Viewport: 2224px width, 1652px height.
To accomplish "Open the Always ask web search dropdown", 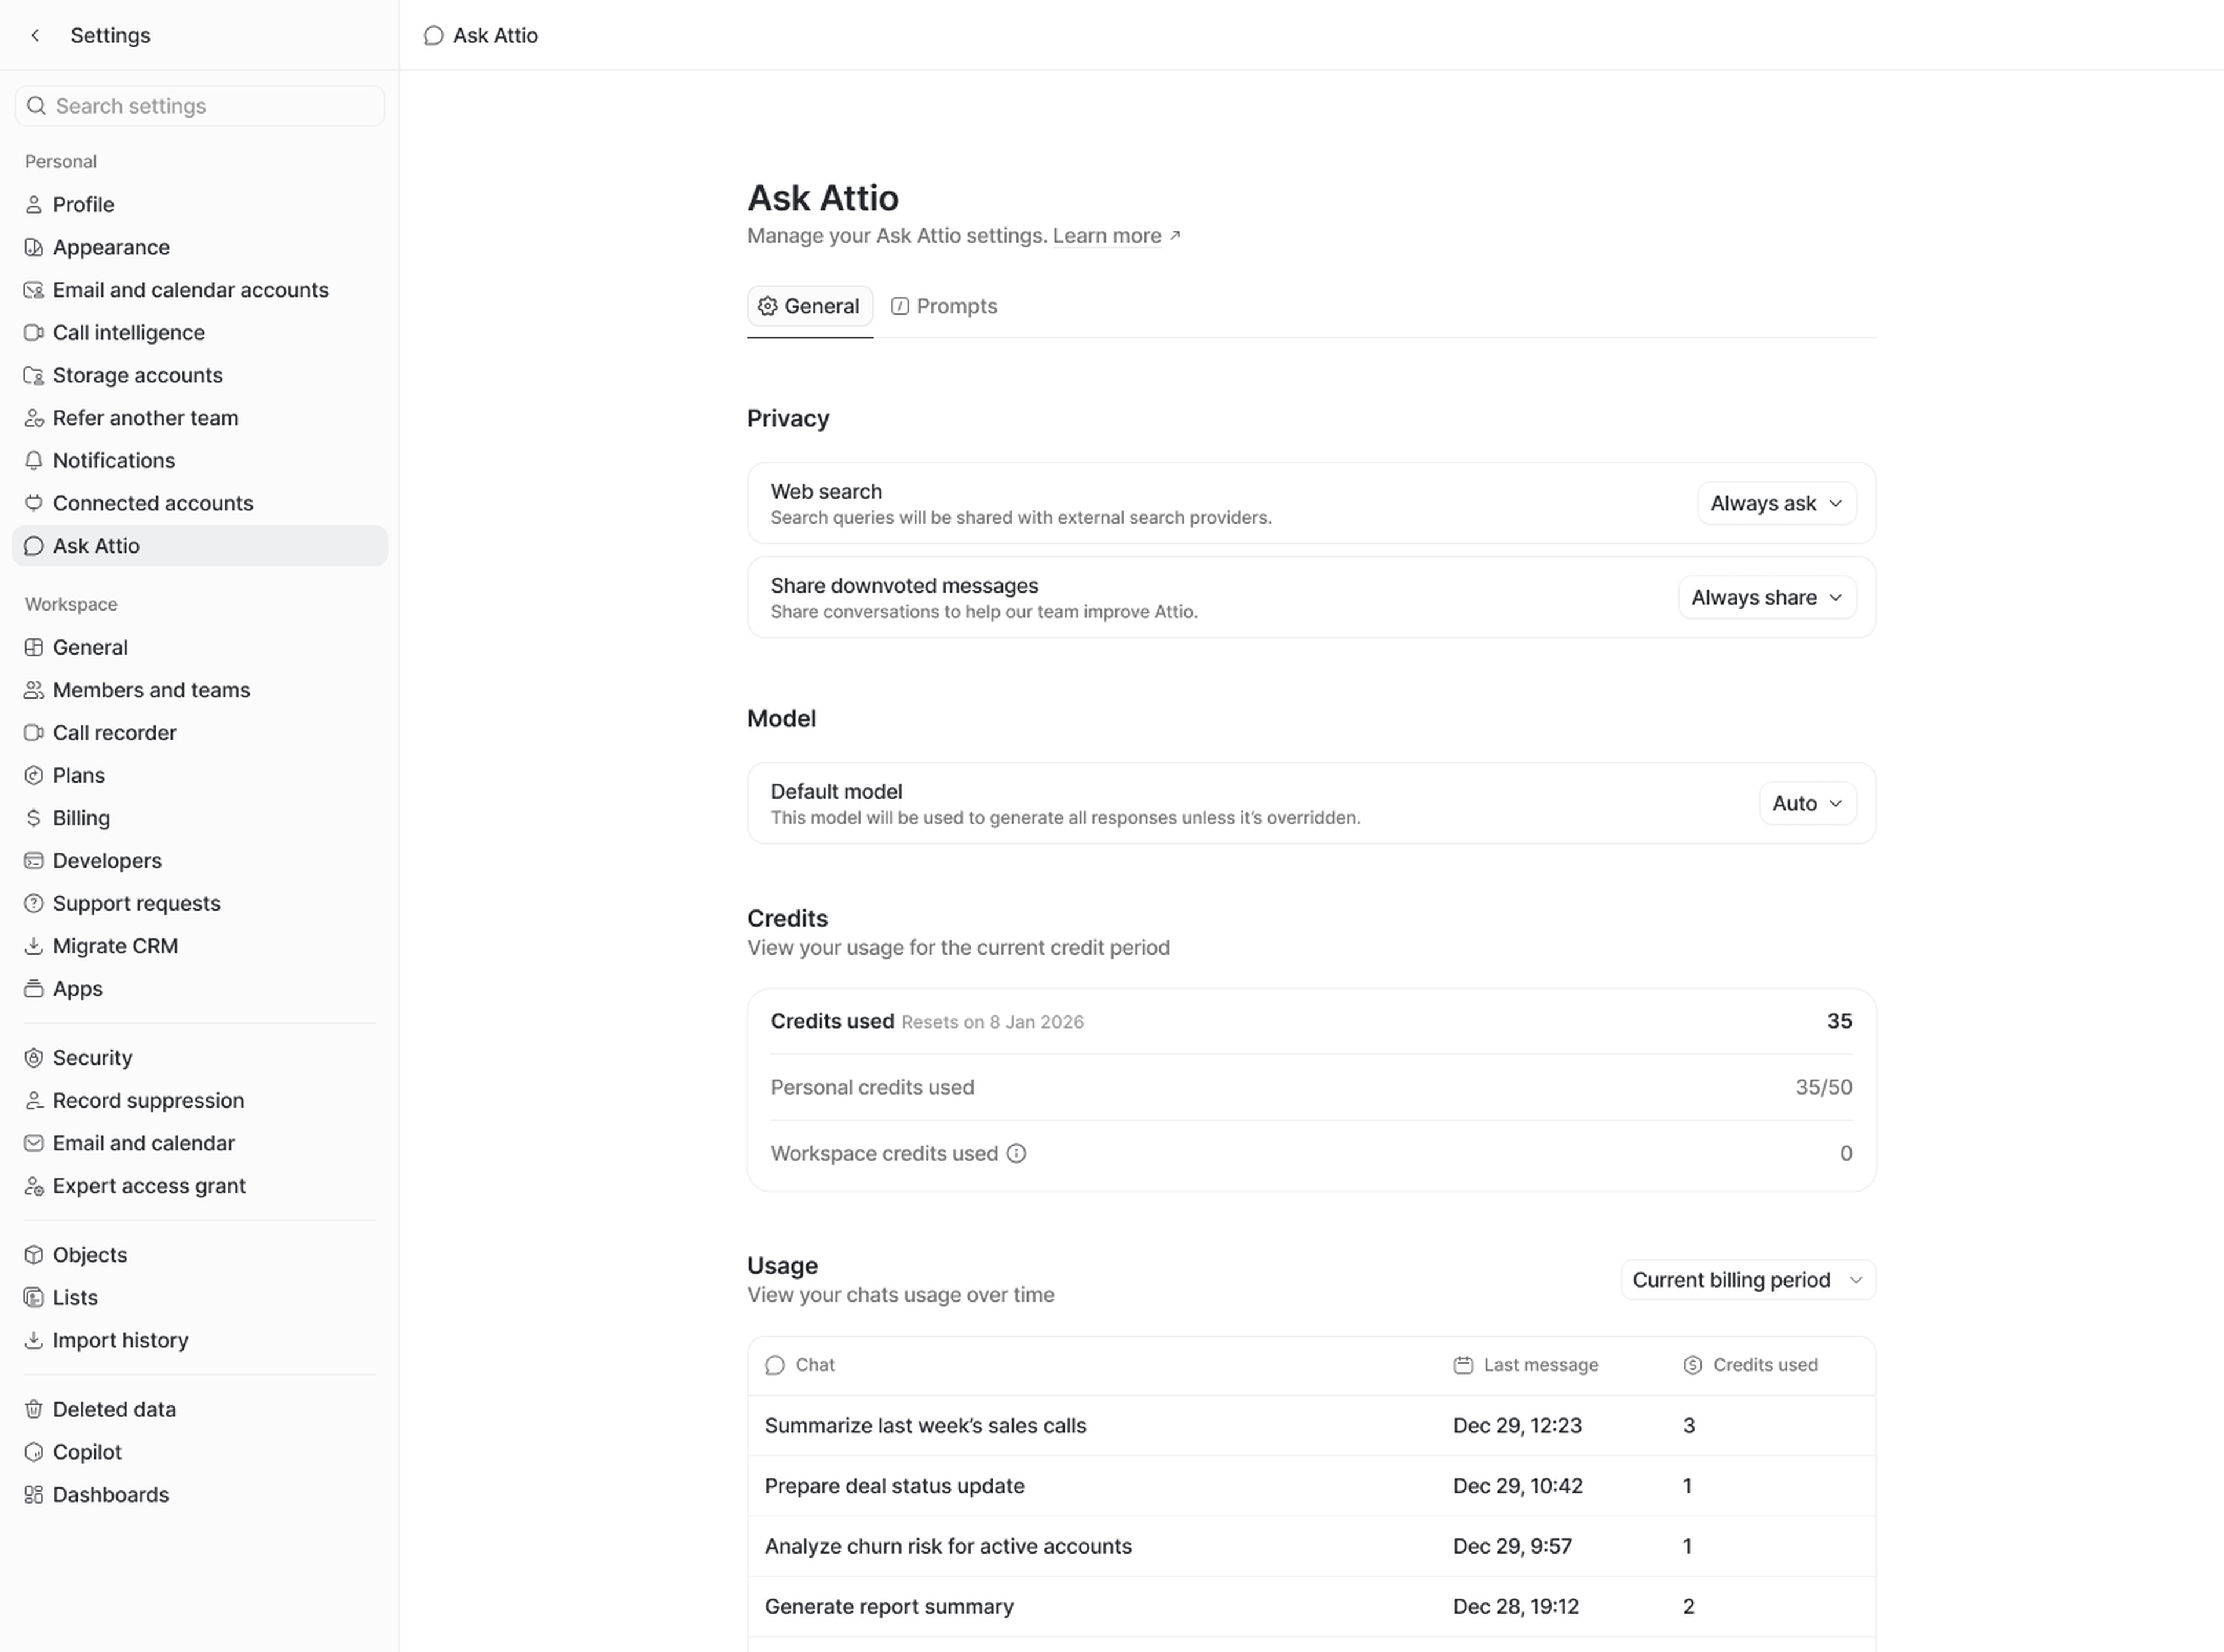I will tap(1776, 503).
